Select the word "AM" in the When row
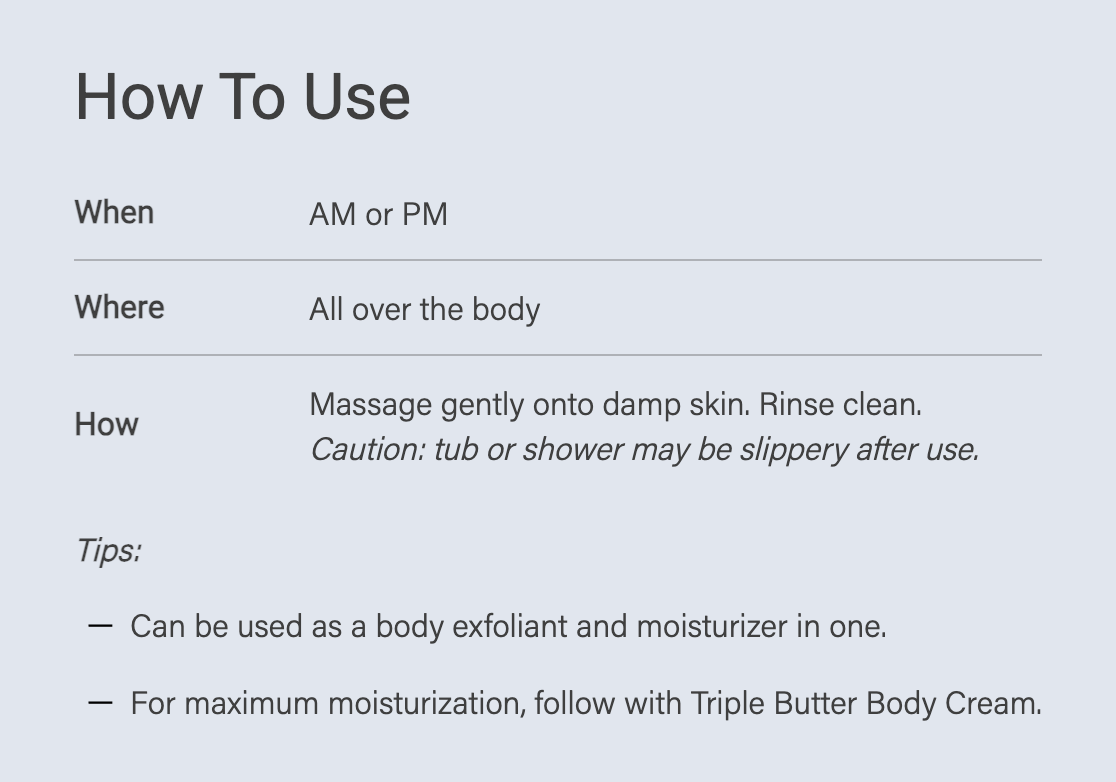Viewport: 1116px width, 782px height. point(333,214)
